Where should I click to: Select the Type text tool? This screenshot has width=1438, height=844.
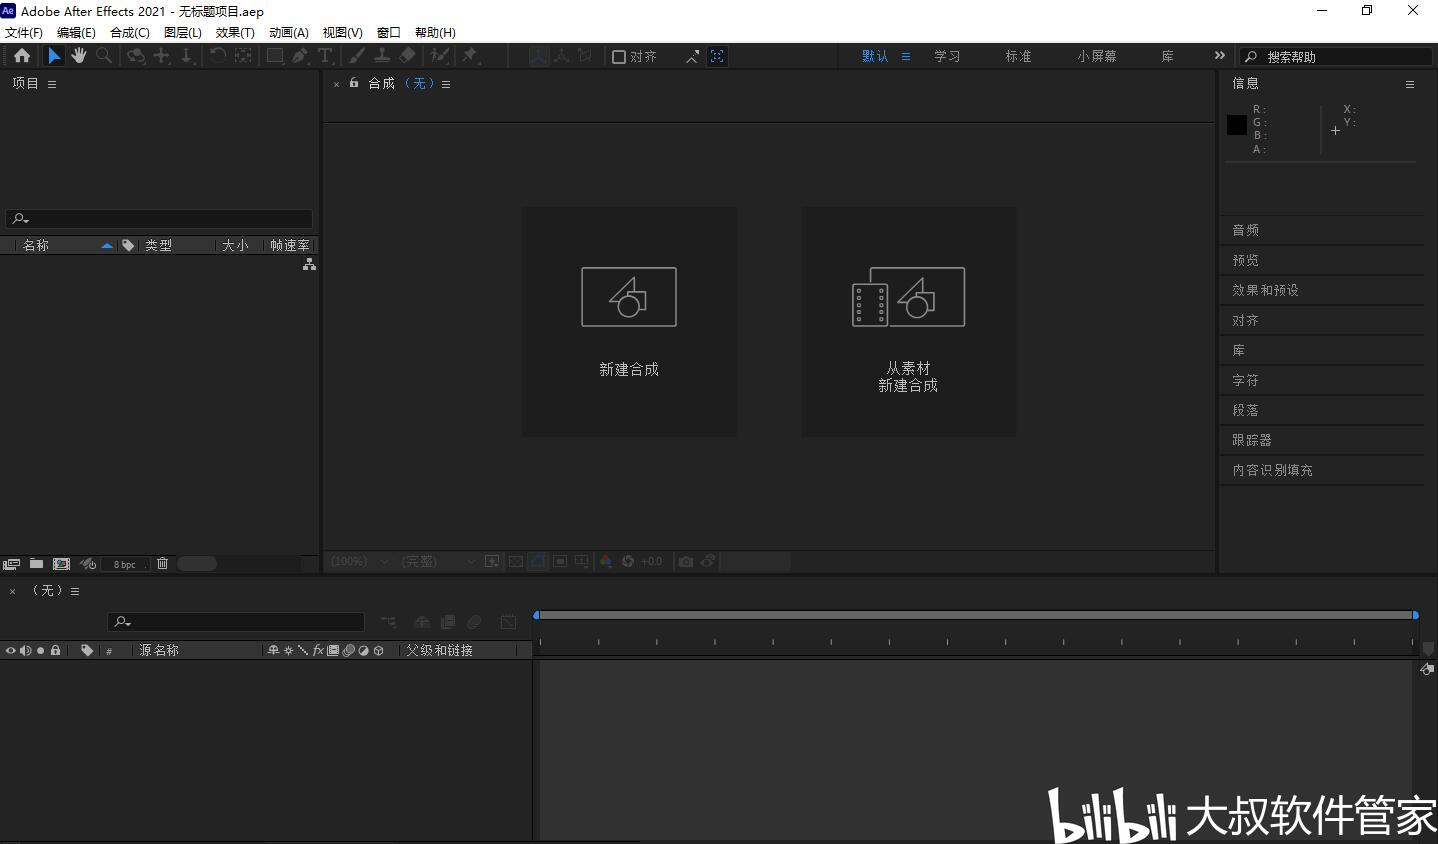click(x=325, y=56)
